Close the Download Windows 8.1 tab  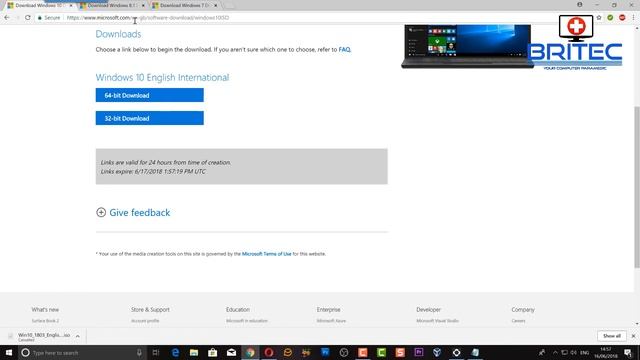(143, 5)
